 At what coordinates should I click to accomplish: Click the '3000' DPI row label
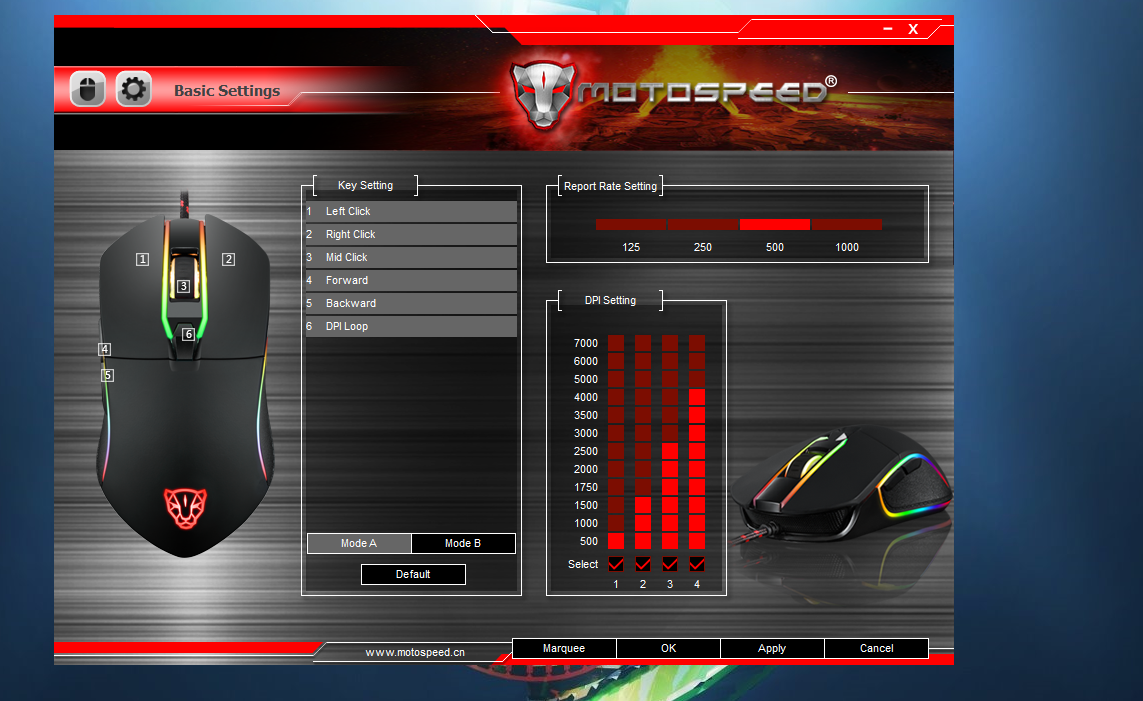coord(585,433)
